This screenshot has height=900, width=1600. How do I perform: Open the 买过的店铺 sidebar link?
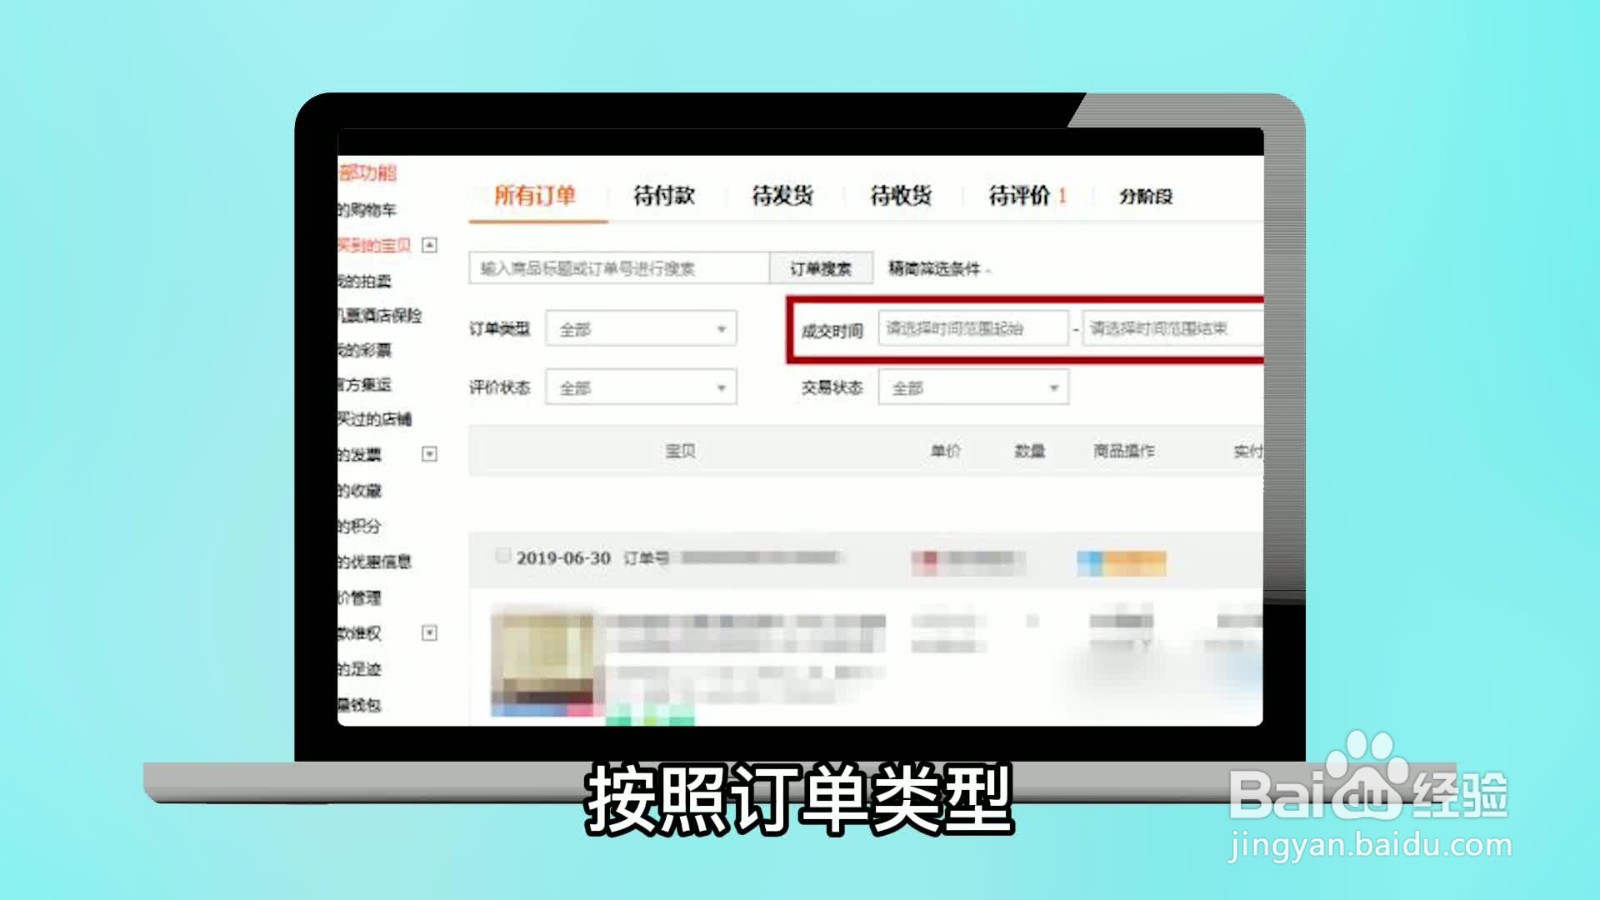[x=375, y=419]
